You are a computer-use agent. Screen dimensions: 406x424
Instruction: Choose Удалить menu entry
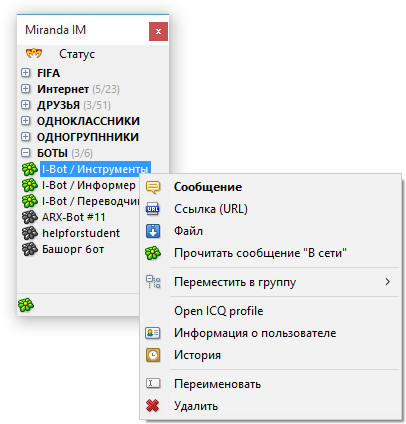click(271, 406)
